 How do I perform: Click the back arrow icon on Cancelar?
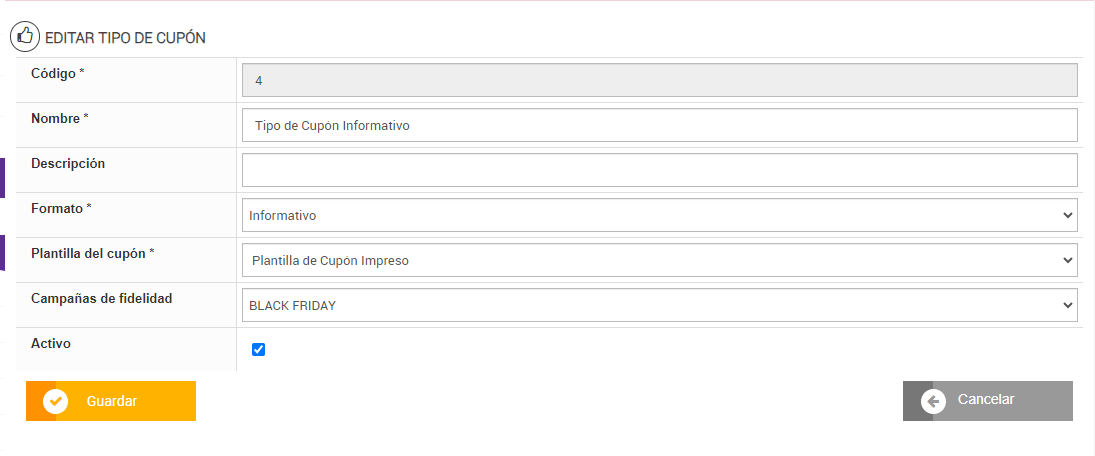tap(933, 401)
